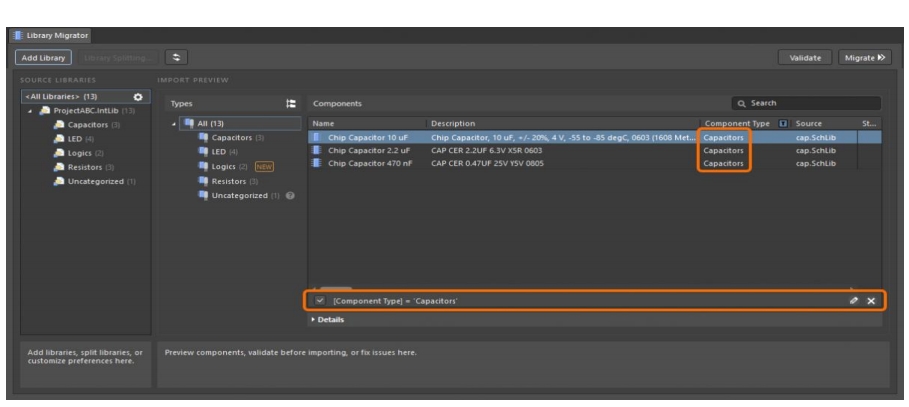This screenshot has width=909, height=407.
Task: Select the Chip Capacitor 470 nF row
Action: click(595, 163)
